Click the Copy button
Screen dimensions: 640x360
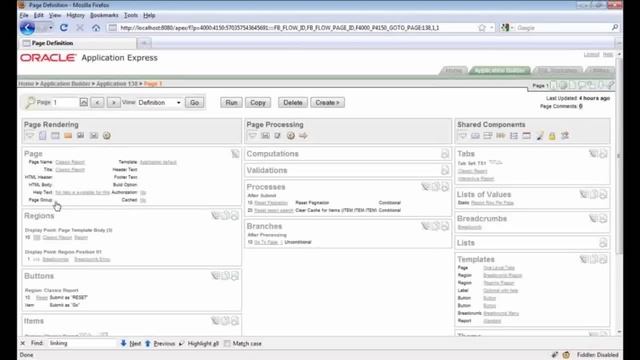258,102
